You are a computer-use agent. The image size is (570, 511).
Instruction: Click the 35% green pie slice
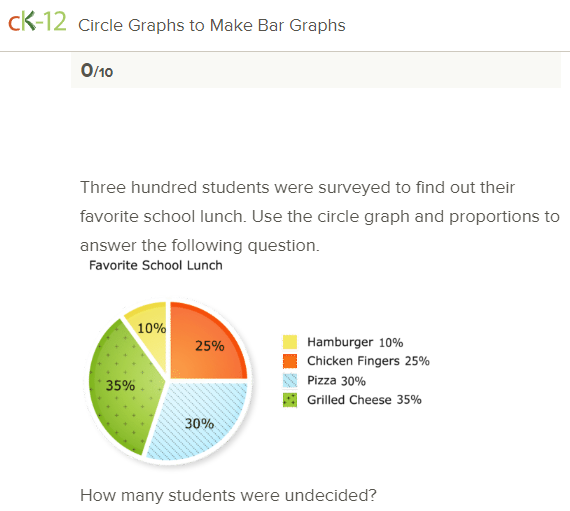(124, 389)
